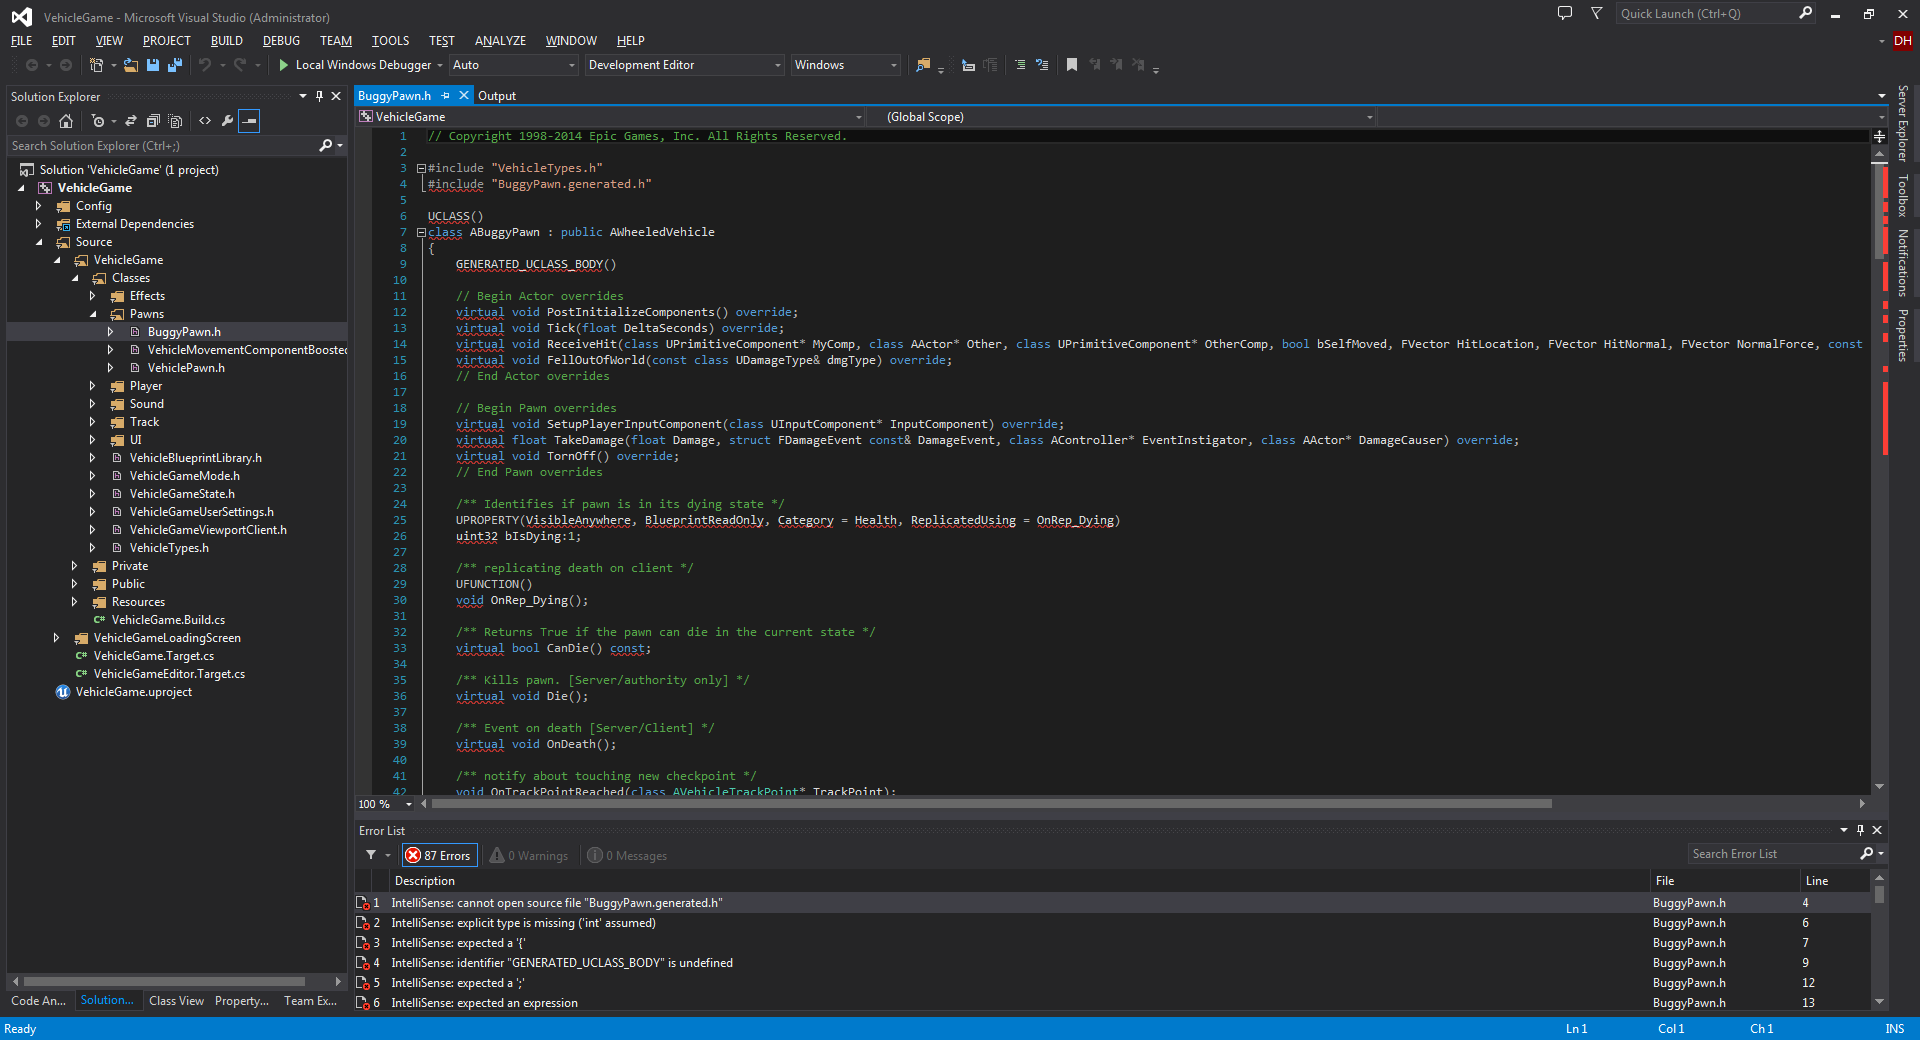Open Properties wrench icon in Solution Explorer
The height and width of the screenshot is (1040, 1920).
coord(227,121)
